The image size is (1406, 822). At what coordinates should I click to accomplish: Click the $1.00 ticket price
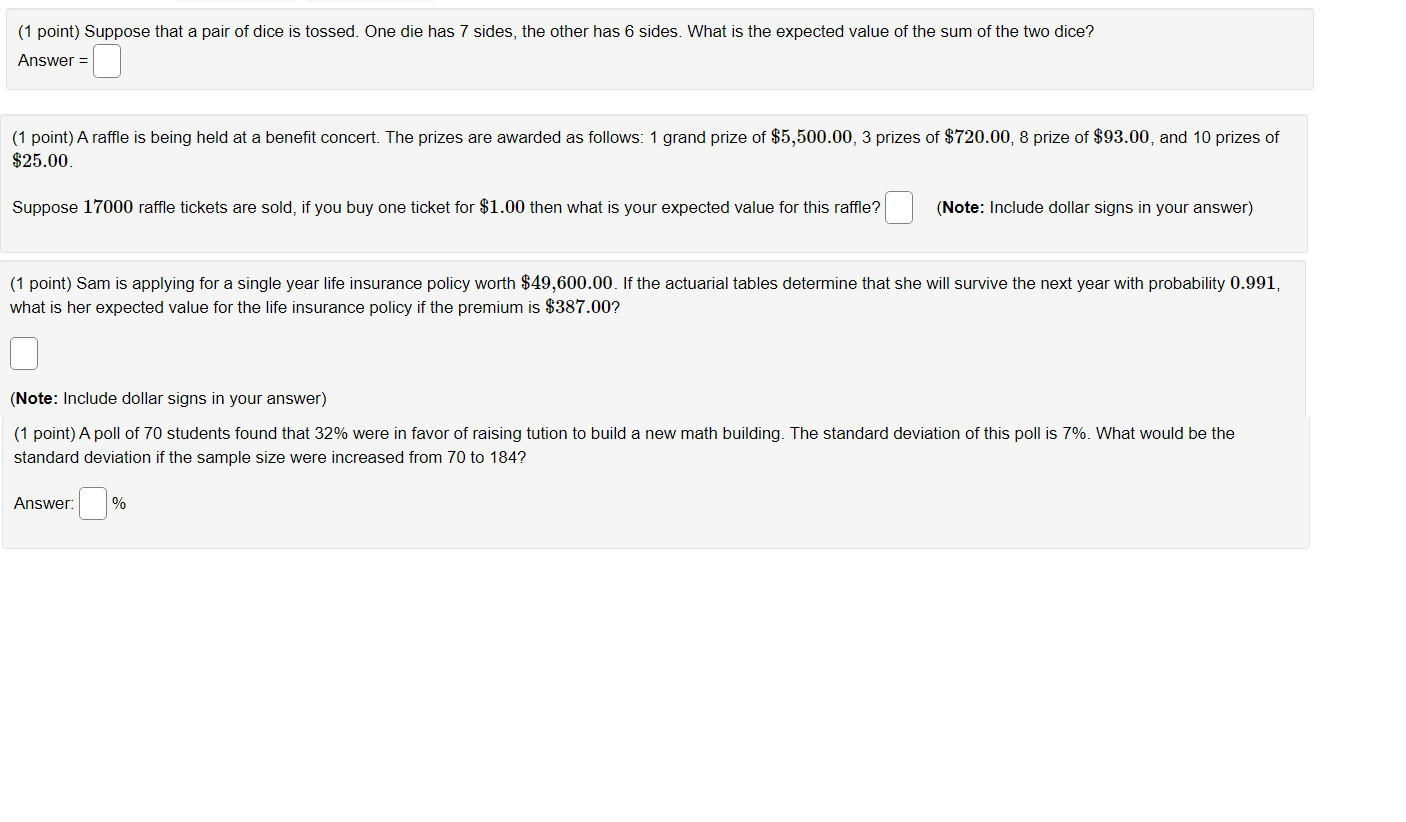(502, 208)
